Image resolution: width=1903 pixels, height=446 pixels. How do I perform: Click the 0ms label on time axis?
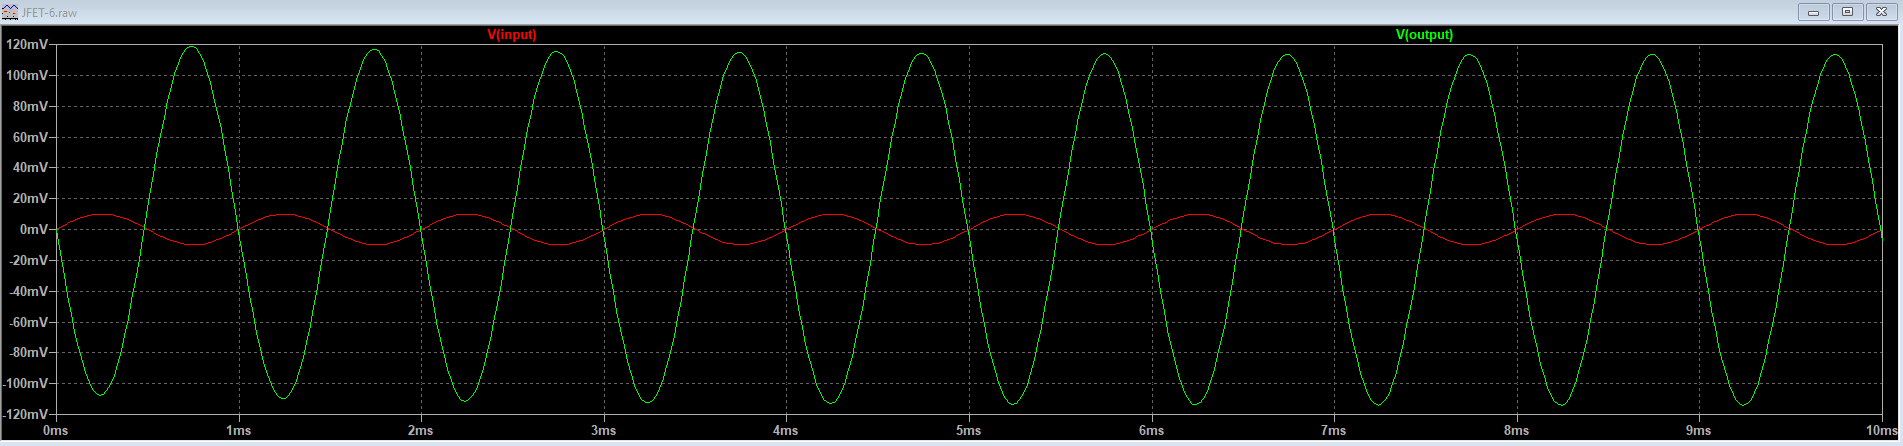point(56,431)
